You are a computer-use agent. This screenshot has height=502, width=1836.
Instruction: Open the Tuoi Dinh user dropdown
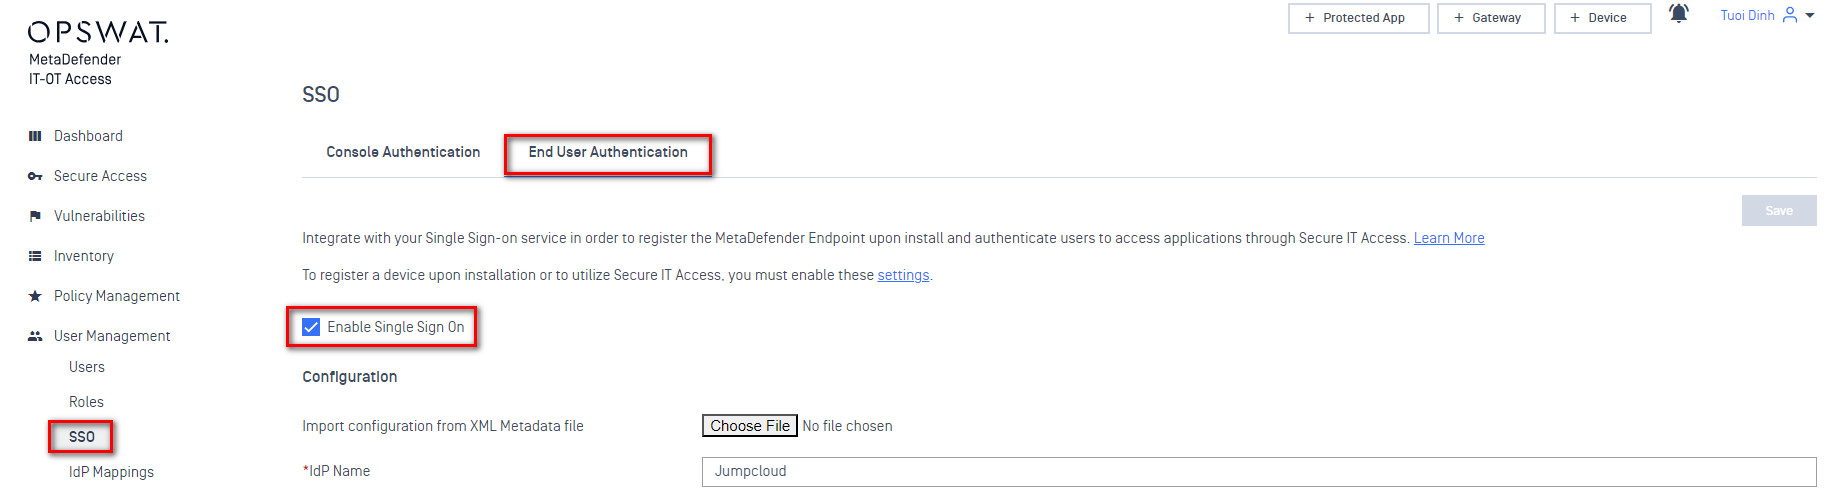[x=1766, y=16]
